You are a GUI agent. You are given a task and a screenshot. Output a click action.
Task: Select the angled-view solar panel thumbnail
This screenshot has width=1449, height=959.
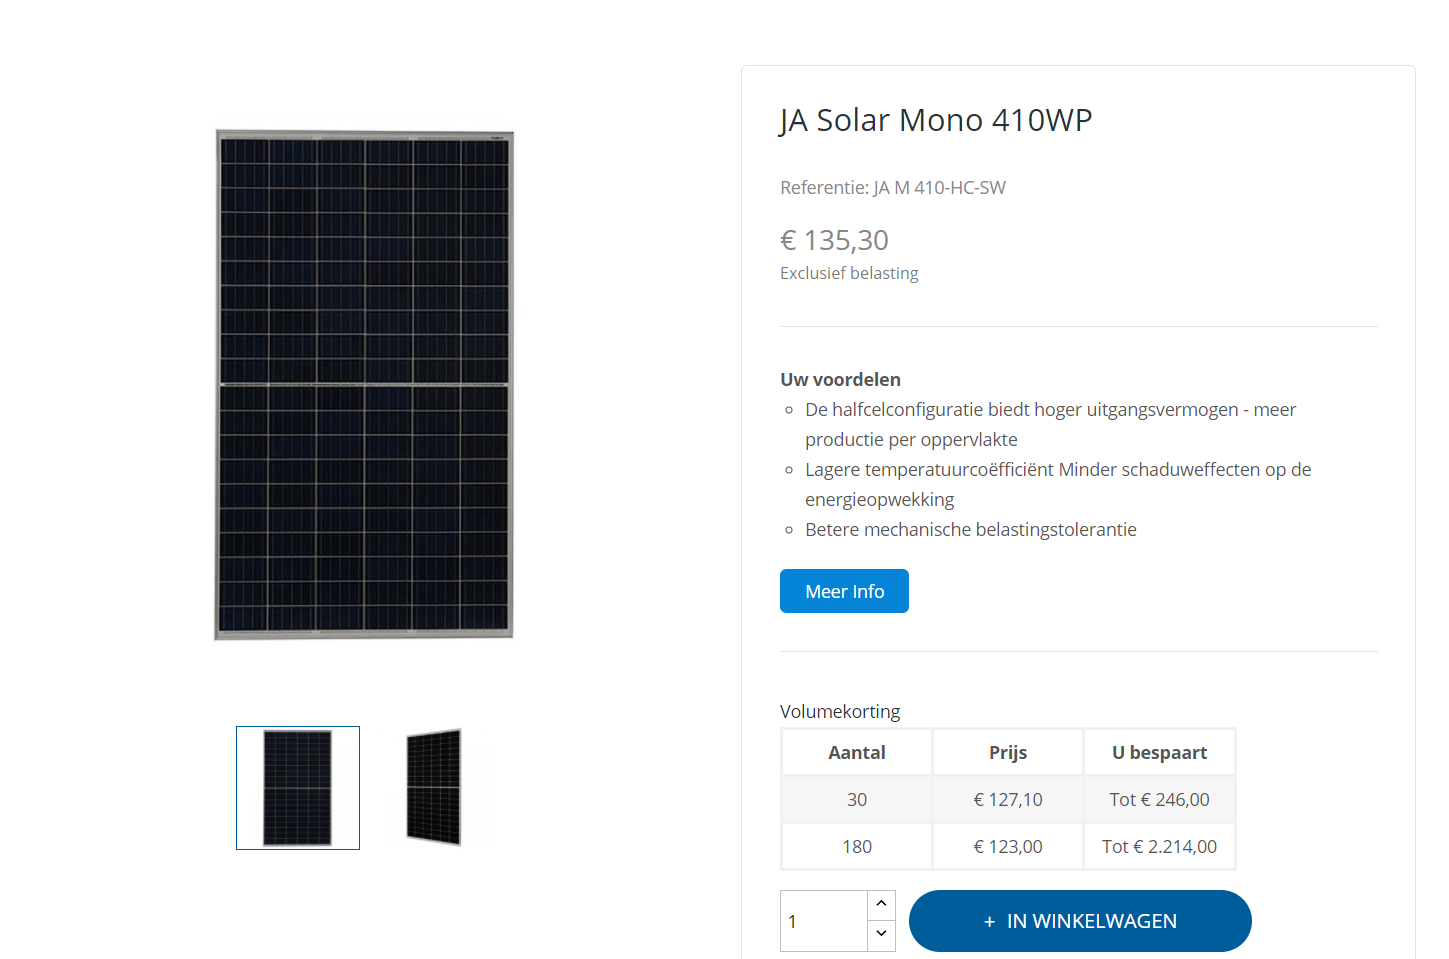(x=434, y=788)
